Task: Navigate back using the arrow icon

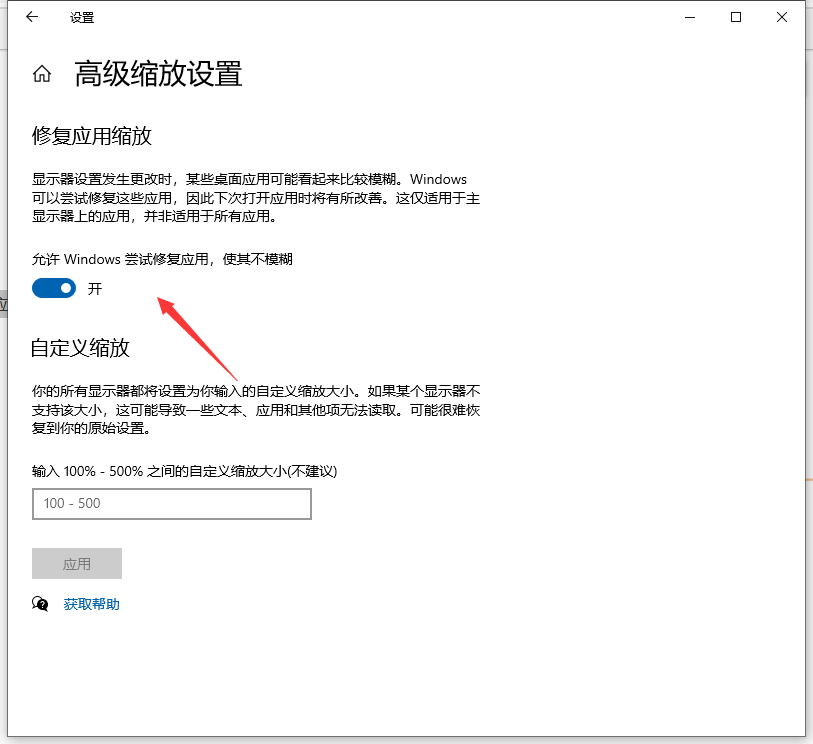Action: [30, 17]
